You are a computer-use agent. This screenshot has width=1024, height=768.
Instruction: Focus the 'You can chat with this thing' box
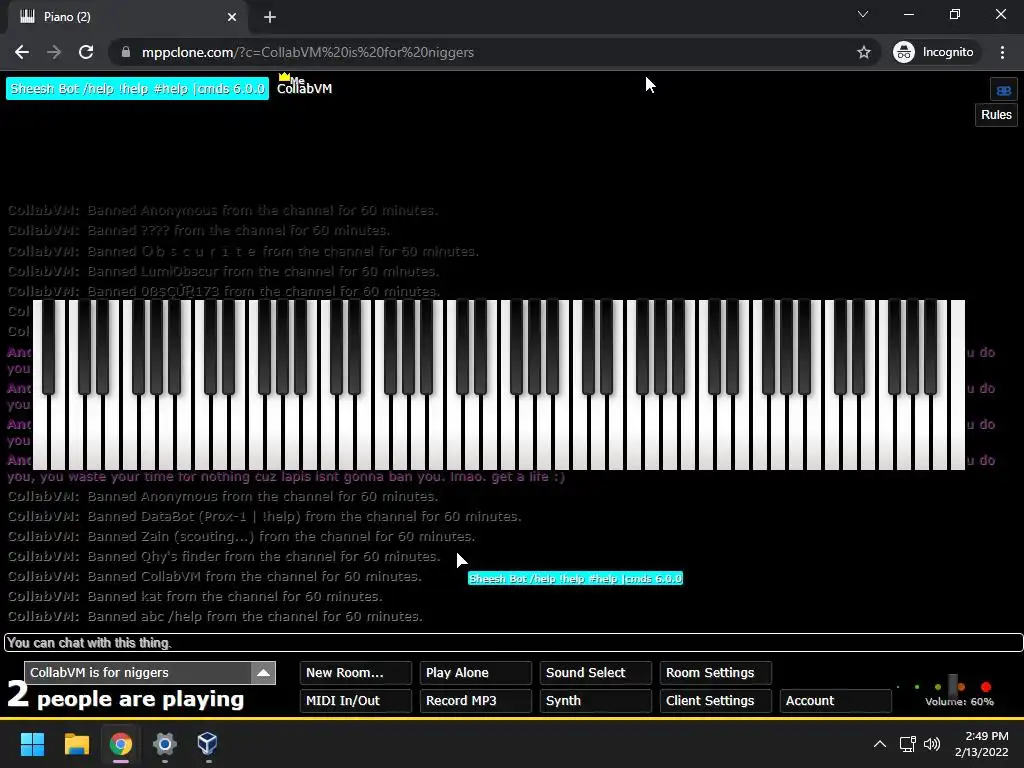tap(513, 643)
